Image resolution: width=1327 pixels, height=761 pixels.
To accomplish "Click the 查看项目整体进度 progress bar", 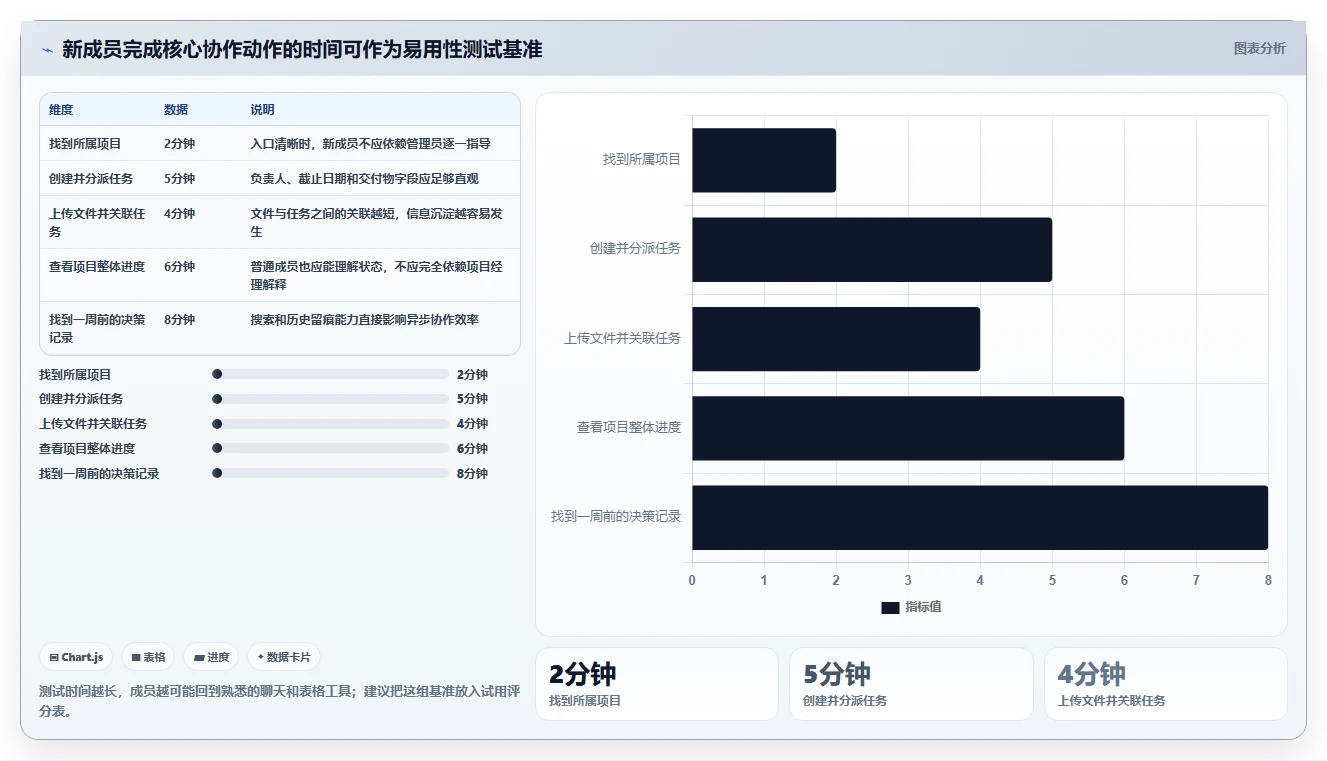I will 330,448.
